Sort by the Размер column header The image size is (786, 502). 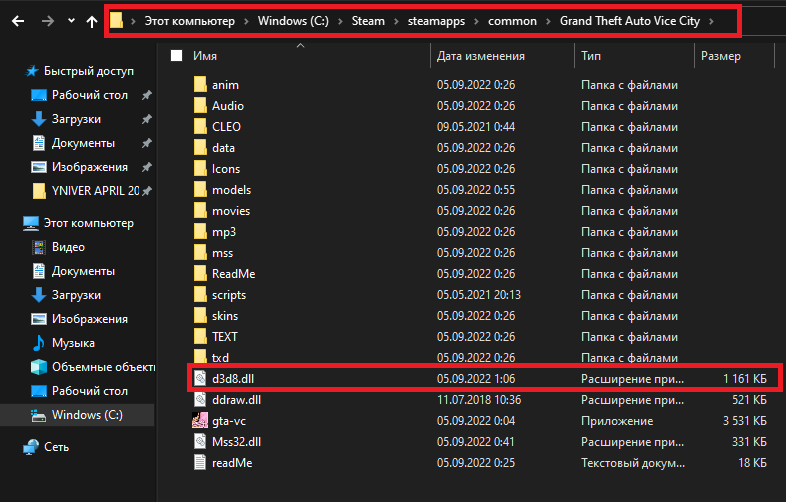(x=721, y=56)
